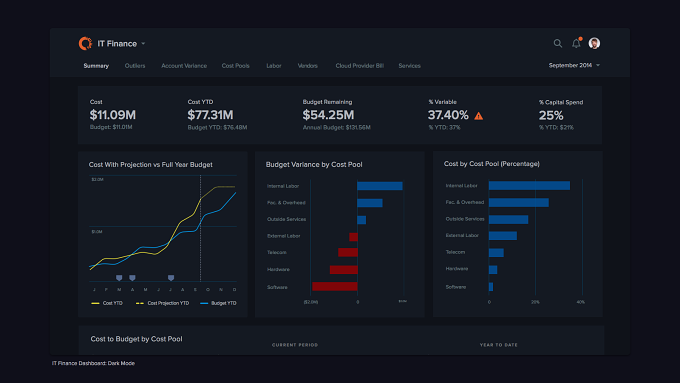Screen dimensions: 680x383
Task: Toggle Budget YTD legend entry
Action: (218, 303)
